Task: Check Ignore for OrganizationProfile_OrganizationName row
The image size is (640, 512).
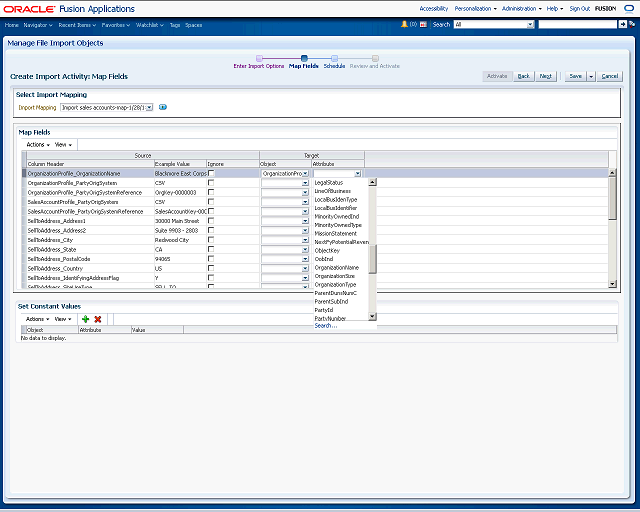Action: tap(211, 173)
